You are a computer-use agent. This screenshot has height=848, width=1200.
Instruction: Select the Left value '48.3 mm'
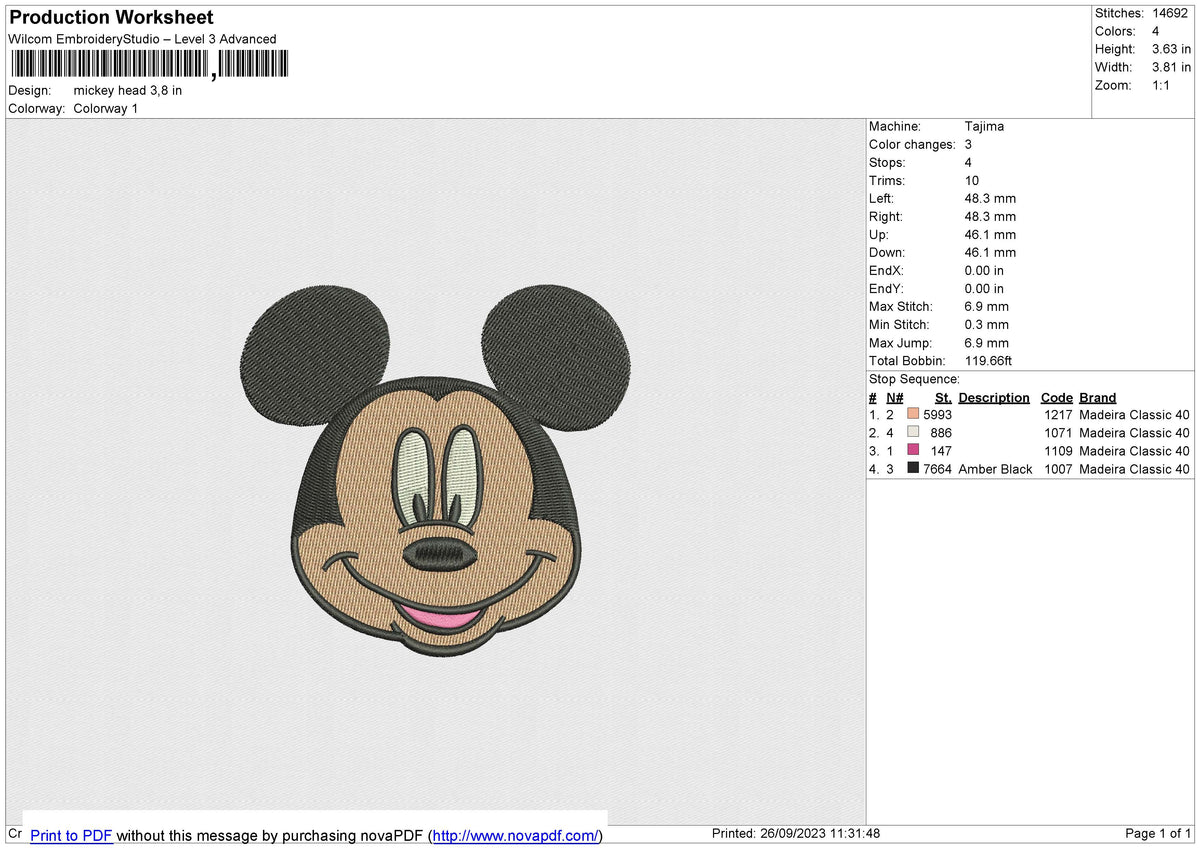[x=990, y=198]
